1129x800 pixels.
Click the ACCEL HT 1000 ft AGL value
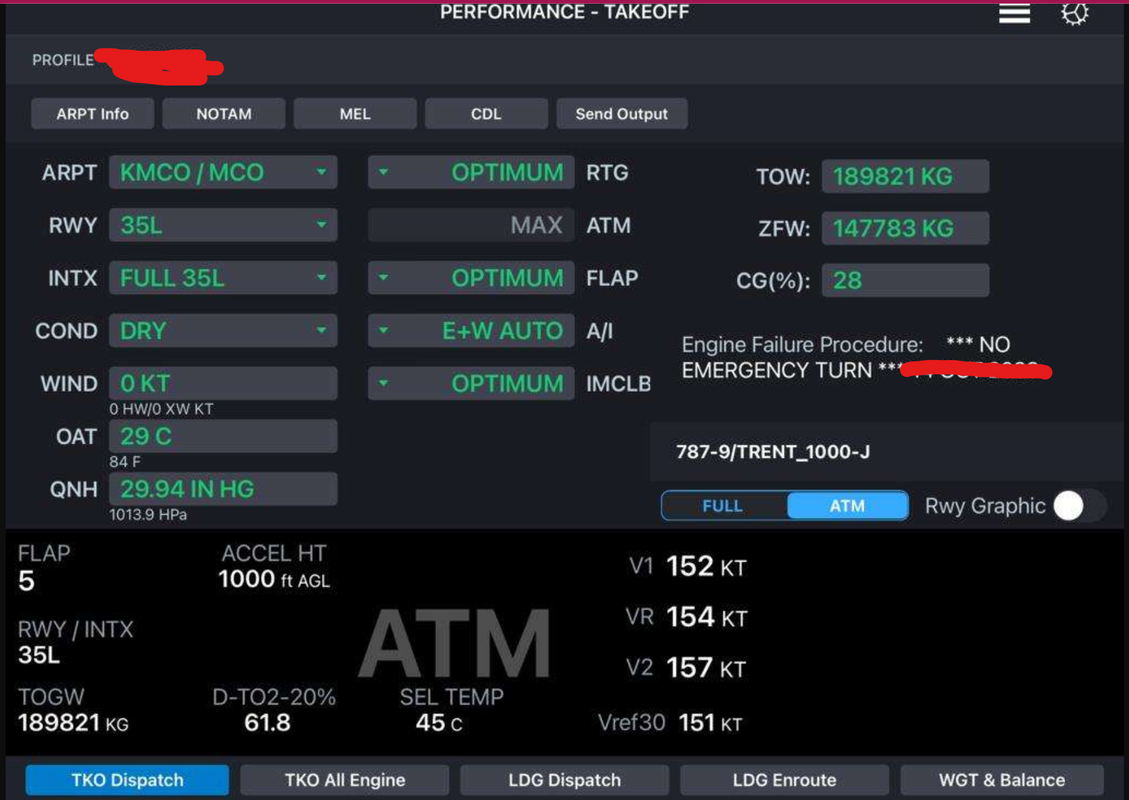274,579
